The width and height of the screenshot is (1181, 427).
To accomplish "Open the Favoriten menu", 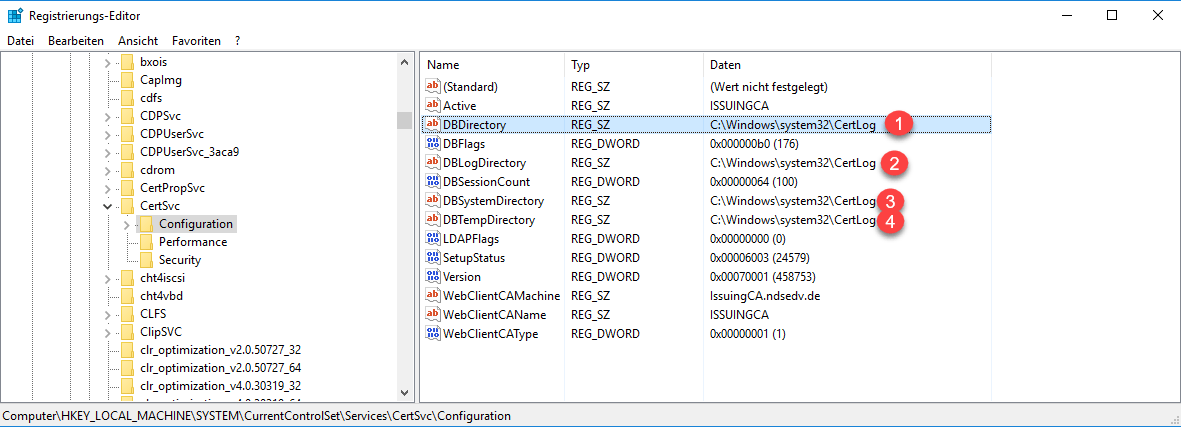I will (196, 41).
